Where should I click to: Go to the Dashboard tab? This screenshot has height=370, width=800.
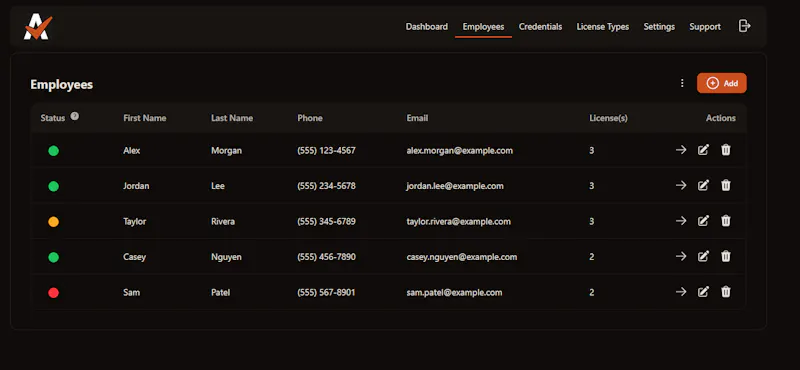point(427,27)
